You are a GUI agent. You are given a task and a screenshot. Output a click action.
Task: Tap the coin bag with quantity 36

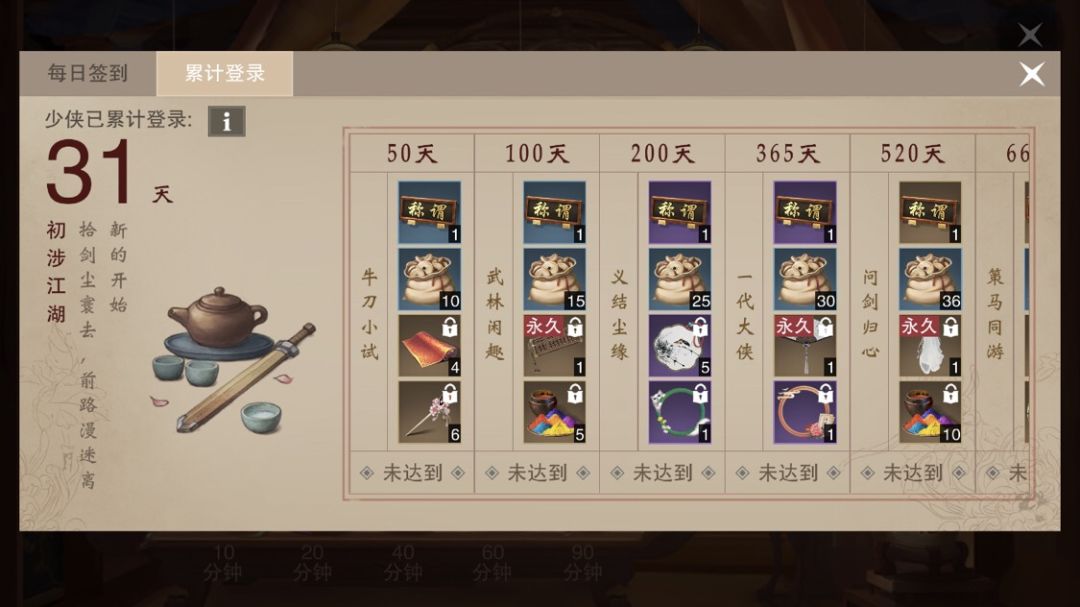(x=930, y=279)
